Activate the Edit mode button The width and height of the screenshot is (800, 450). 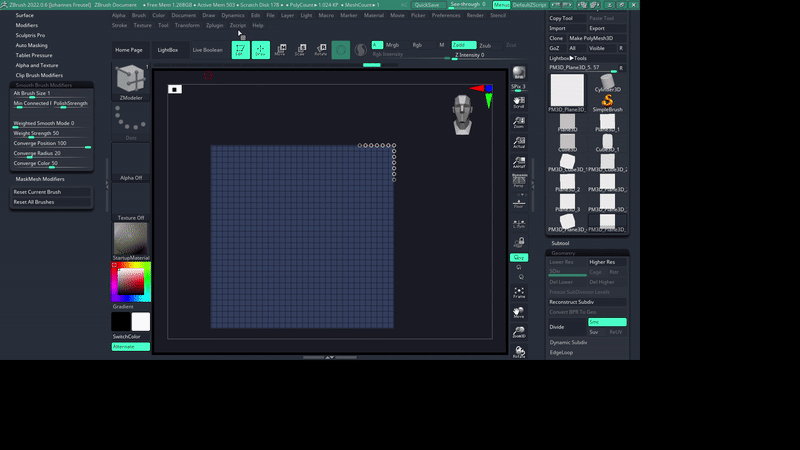240,50
